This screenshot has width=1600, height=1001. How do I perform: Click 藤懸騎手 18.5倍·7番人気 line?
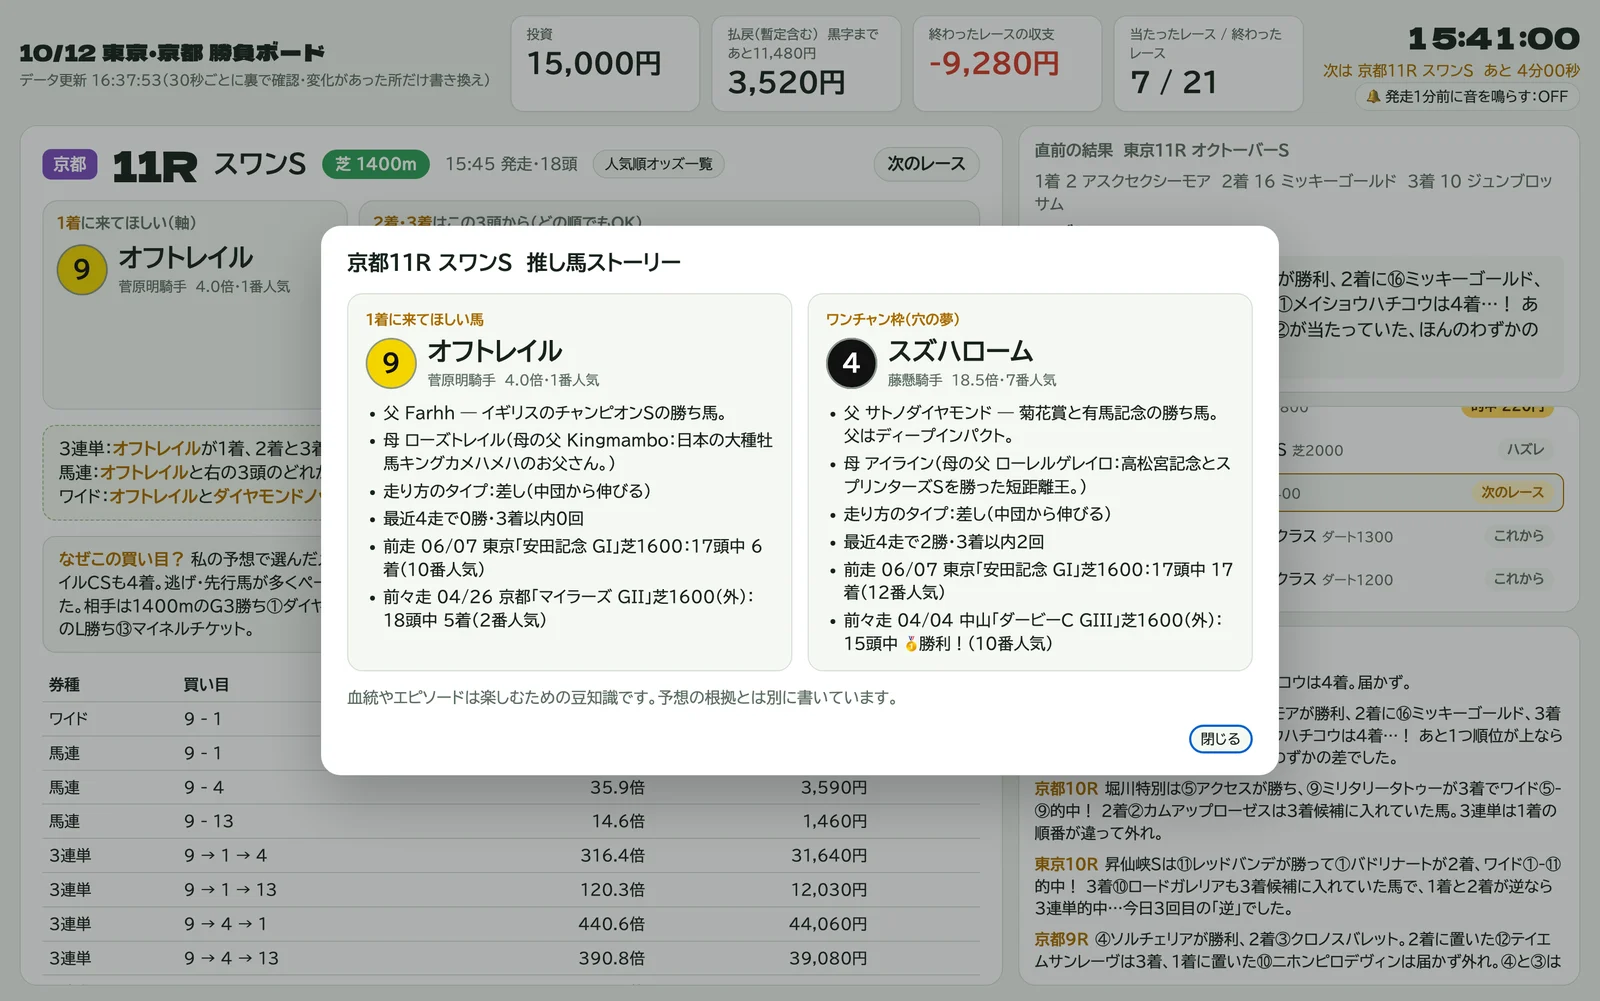coord(971,380)
